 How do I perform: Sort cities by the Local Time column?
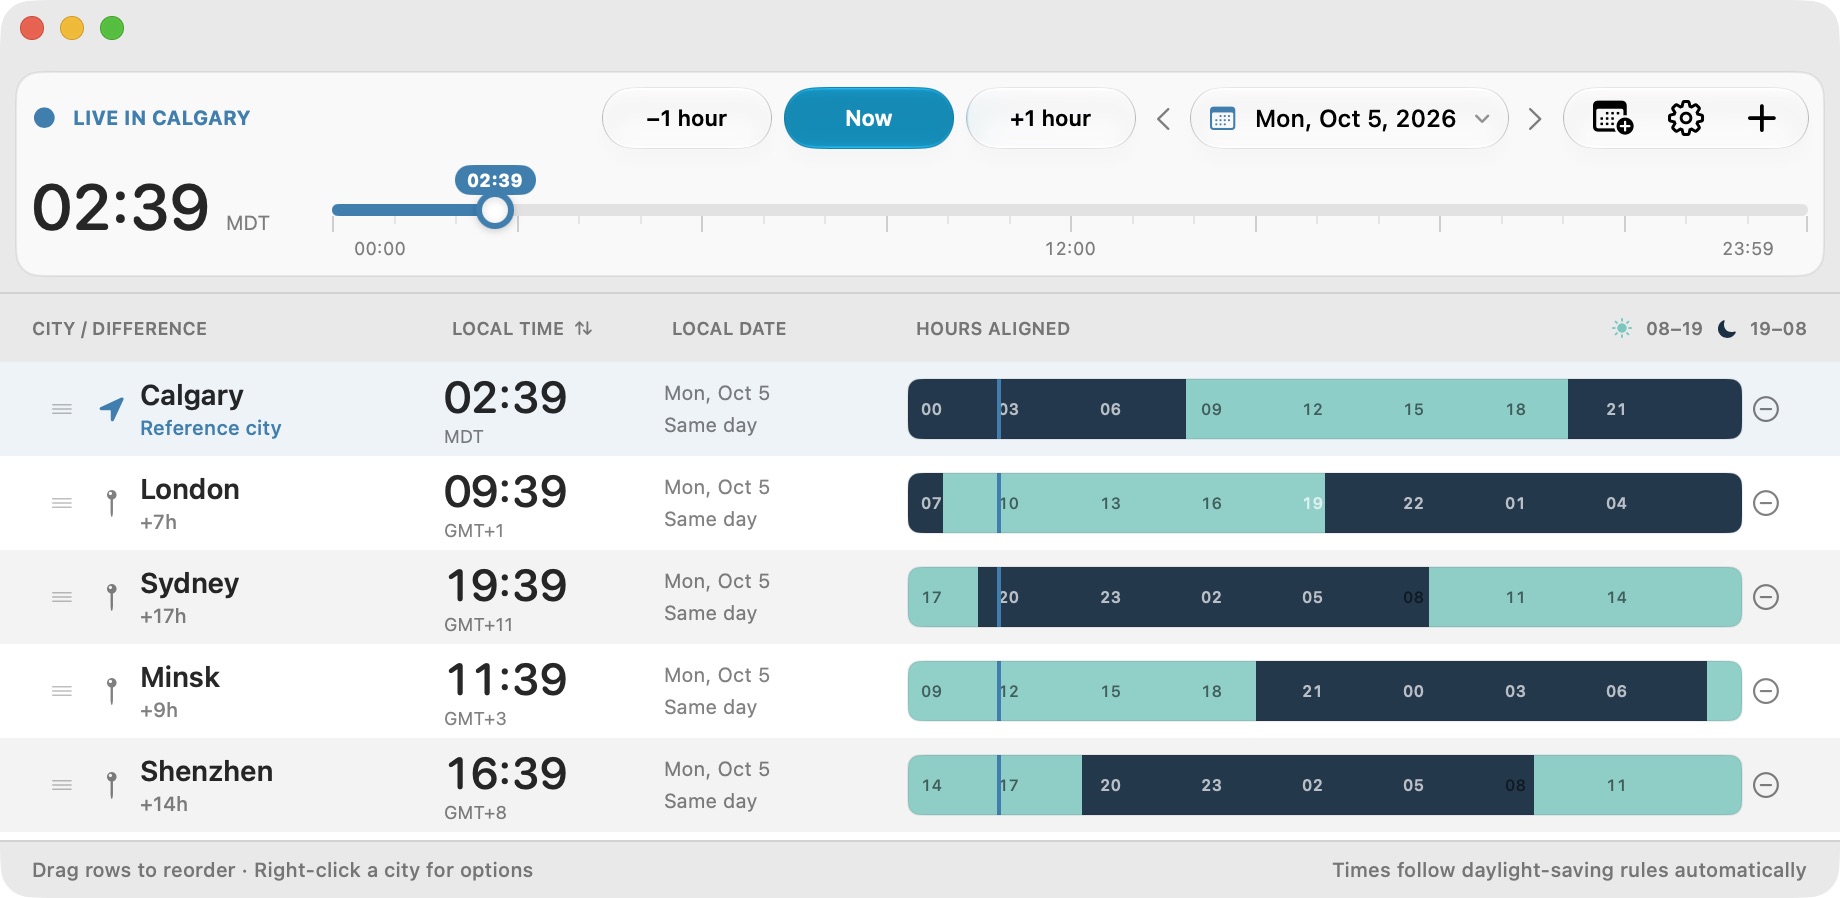522,328
